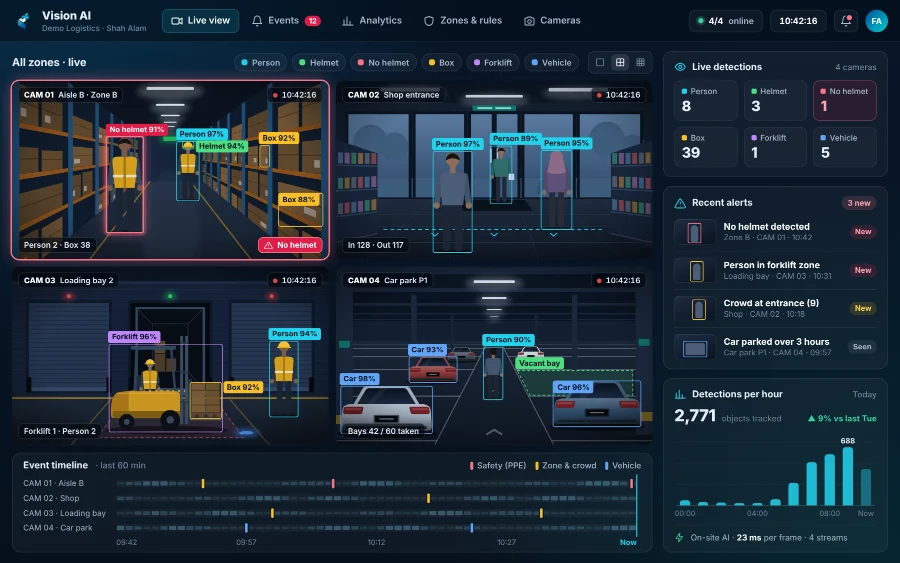Toggle the Box filter chip
This screenshot has height=563, width=900.
[441, 63]
